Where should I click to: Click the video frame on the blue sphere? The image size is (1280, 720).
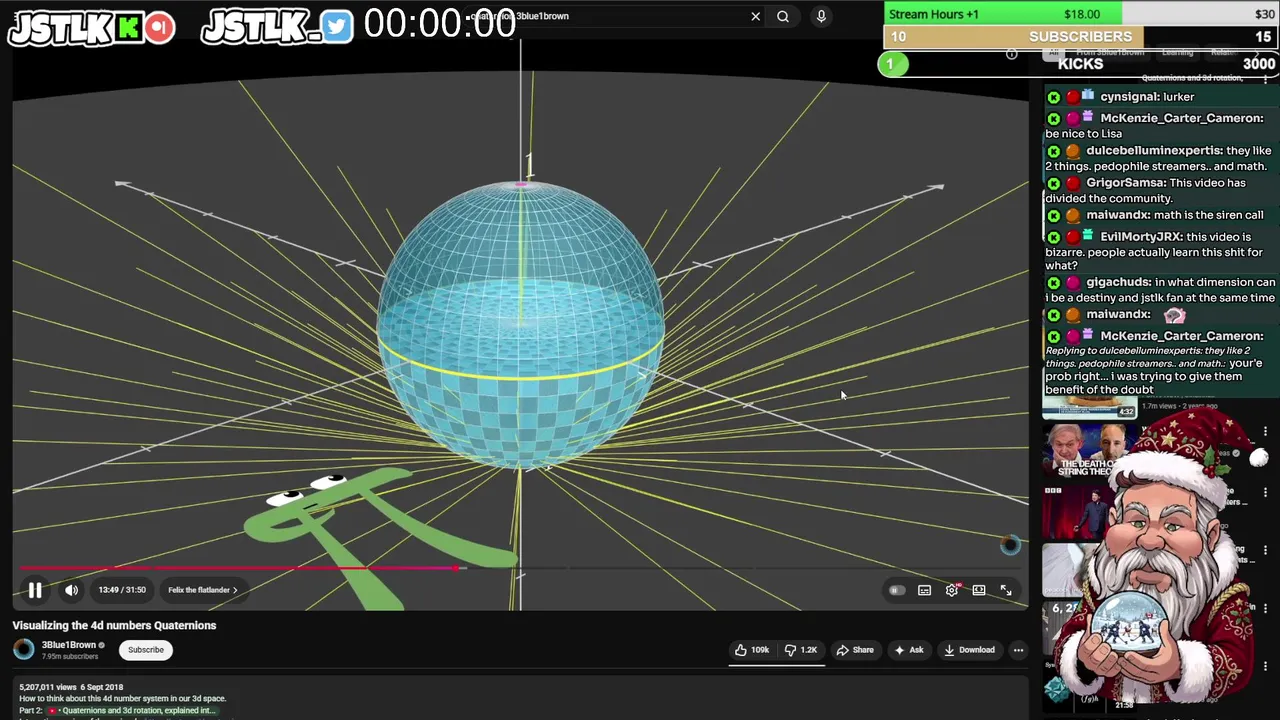(520, 325)
